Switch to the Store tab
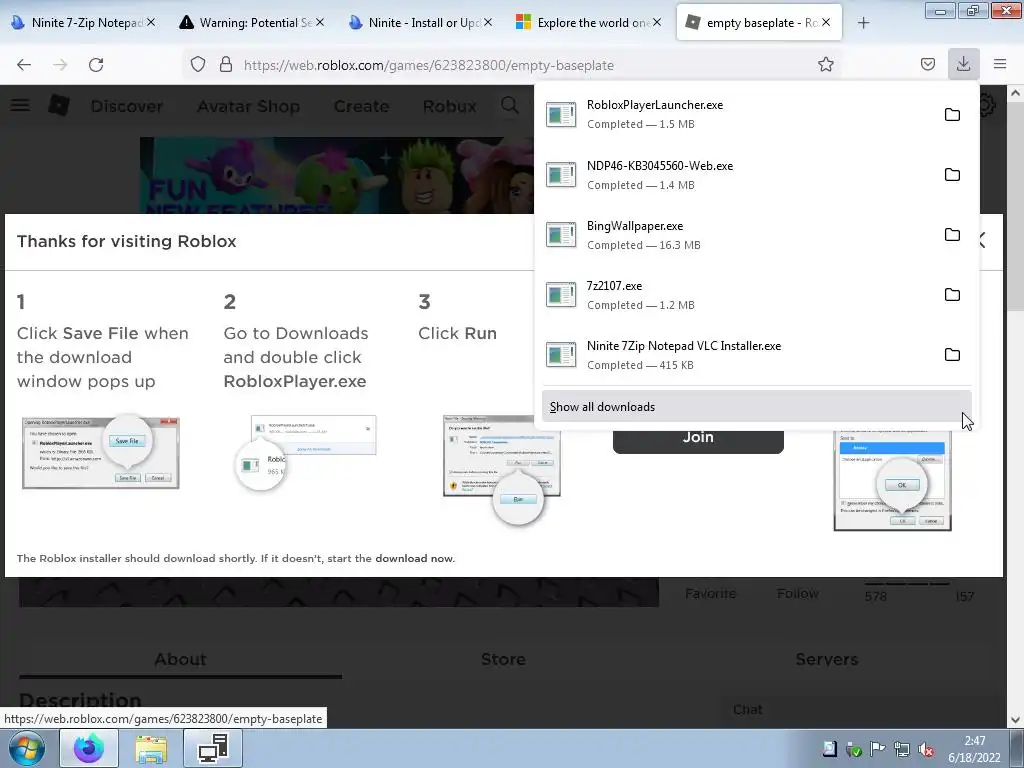Screen dimensions: 1024x768 coord(503,660)
